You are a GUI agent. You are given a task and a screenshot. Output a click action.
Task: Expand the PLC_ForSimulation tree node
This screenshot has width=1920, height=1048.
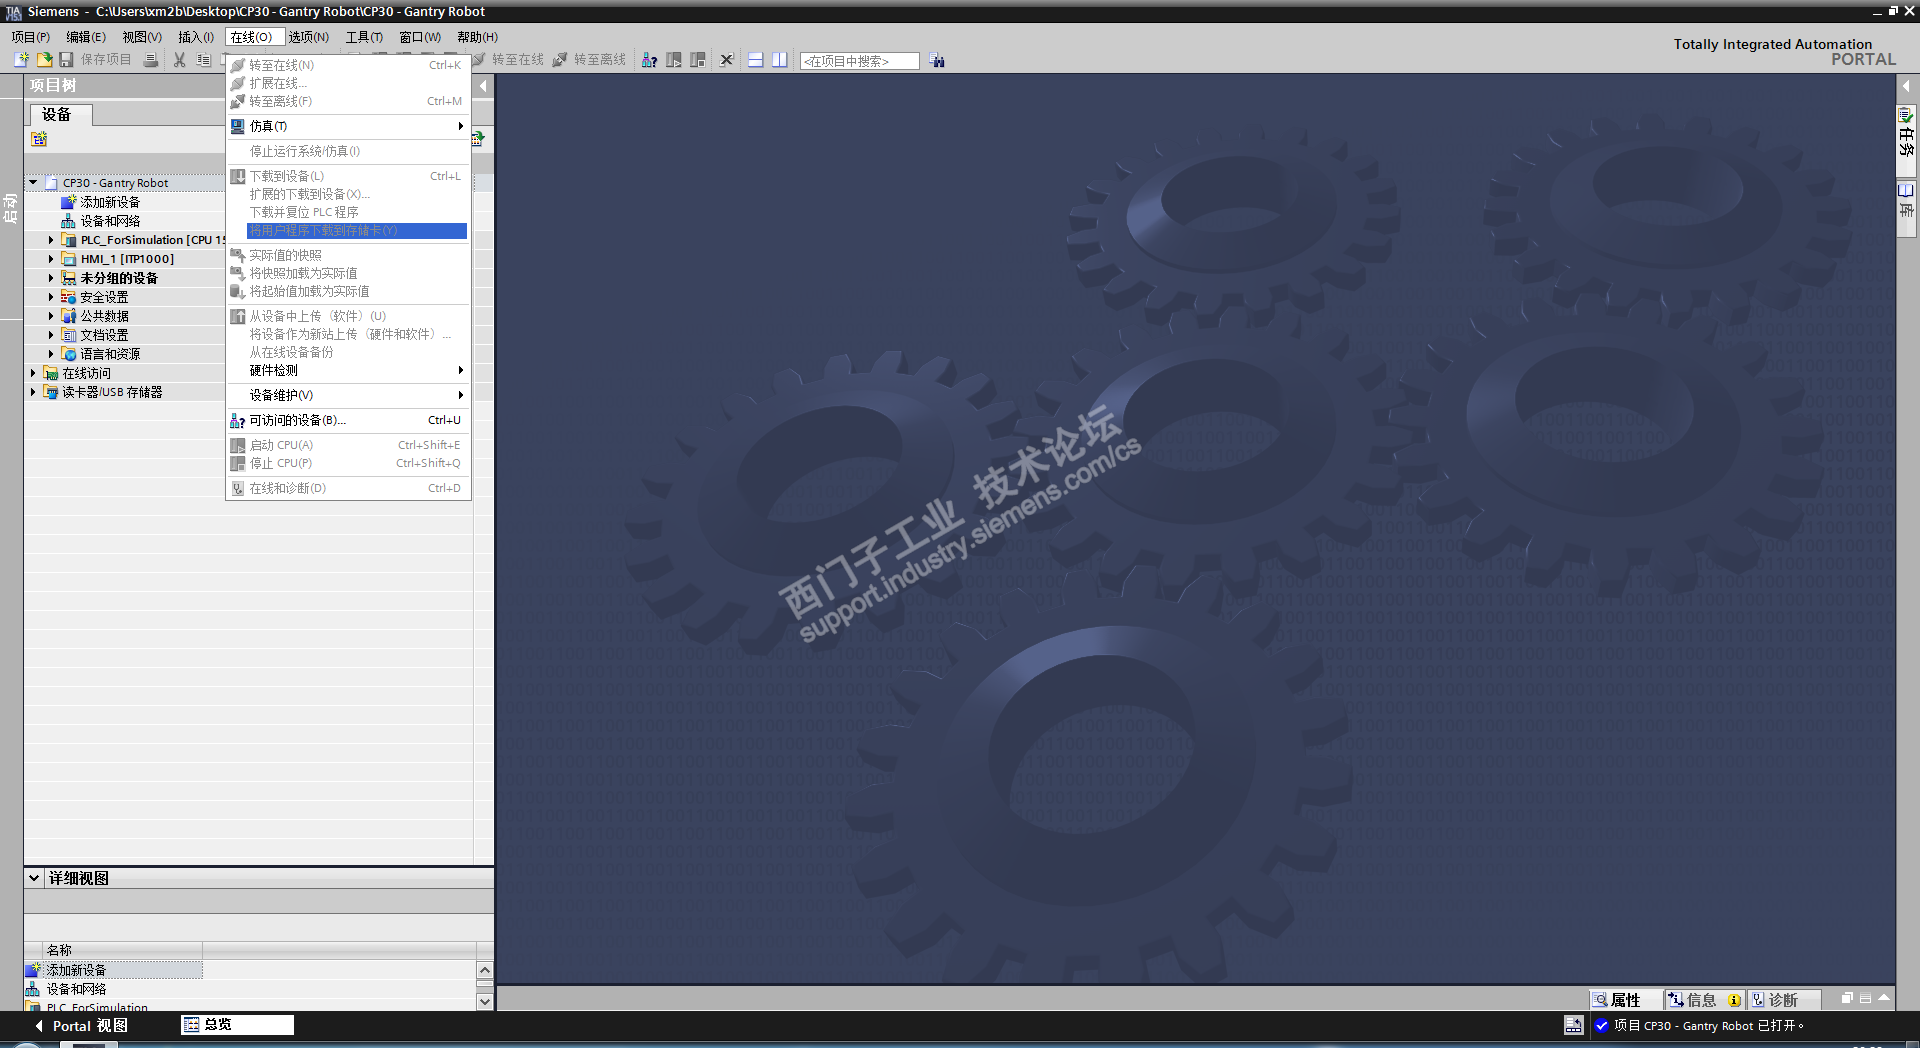(x=51, y=240)
